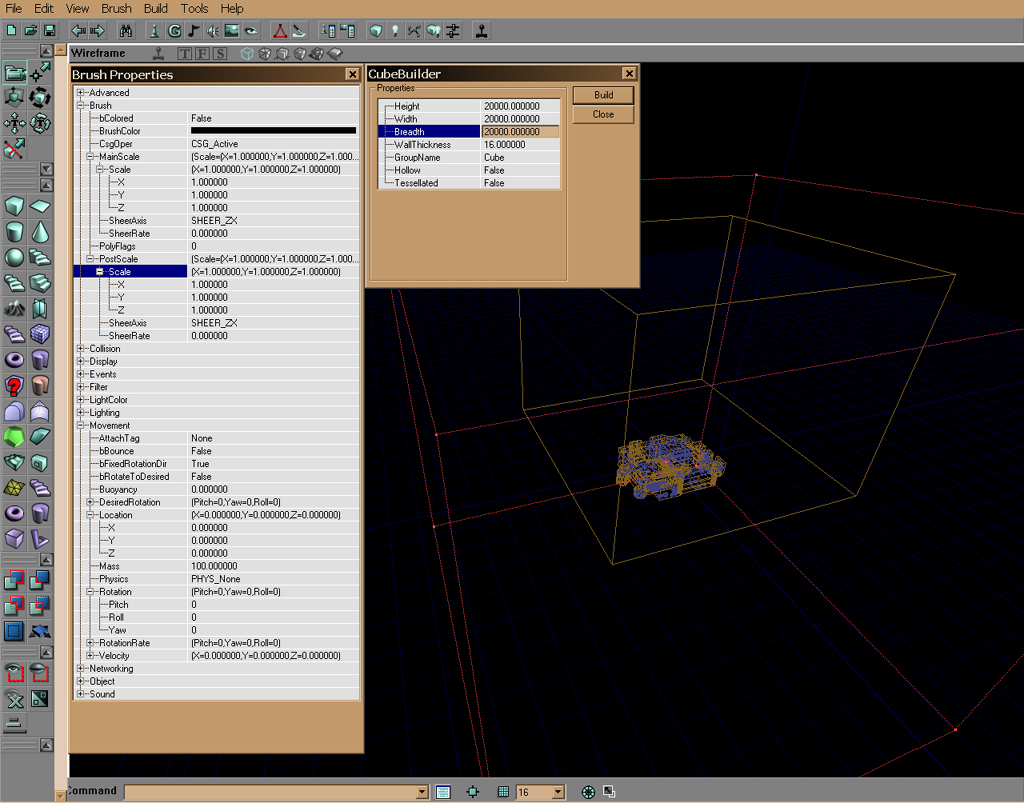This screenshot has width=1024, height=803.
Task: Save the map with floppy icon
Action: coord(49,31)
